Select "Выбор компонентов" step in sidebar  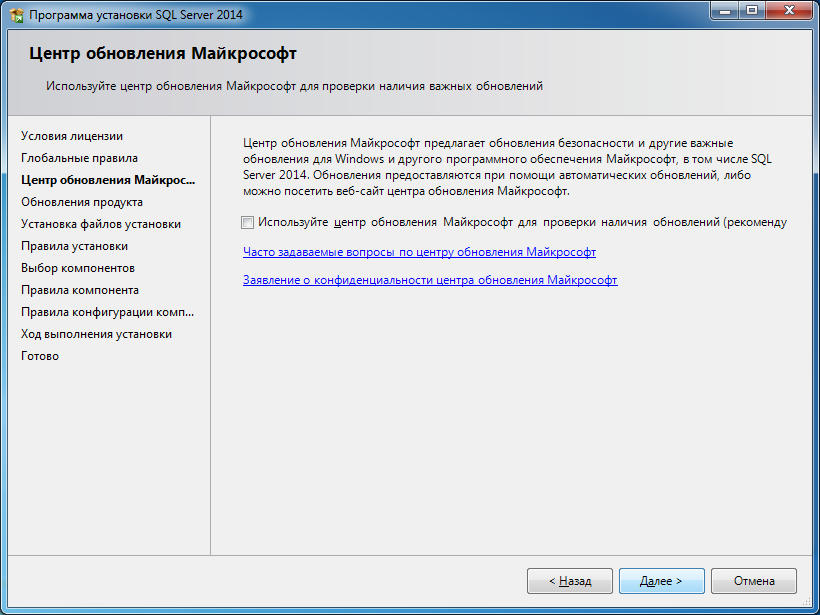[78, 268]
